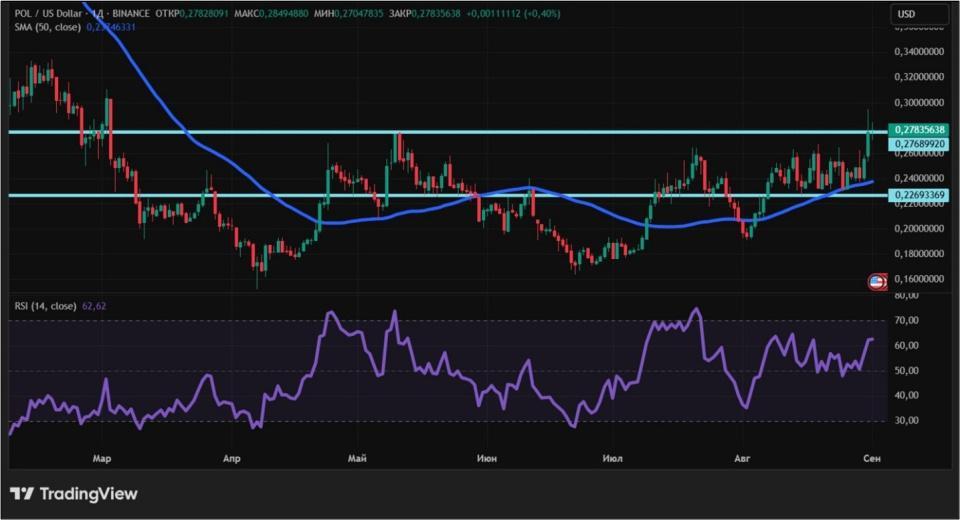Select the upper horizontal resistance line
Screen dimensions: 960x520
pyautogui.click(x=447, y=132)
